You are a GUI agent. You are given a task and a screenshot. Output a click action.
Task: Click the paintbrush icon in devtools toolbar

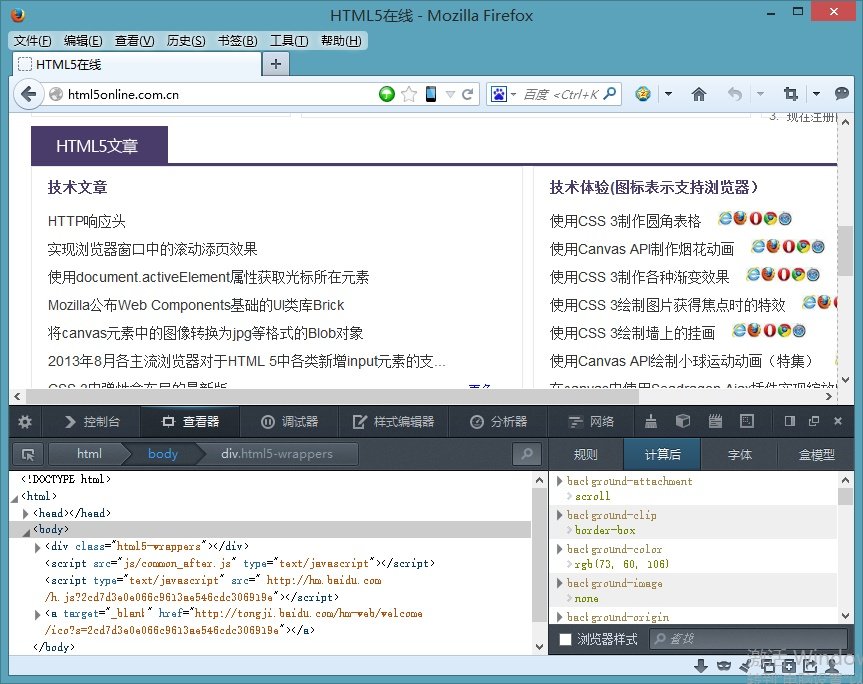pos(651,422)
